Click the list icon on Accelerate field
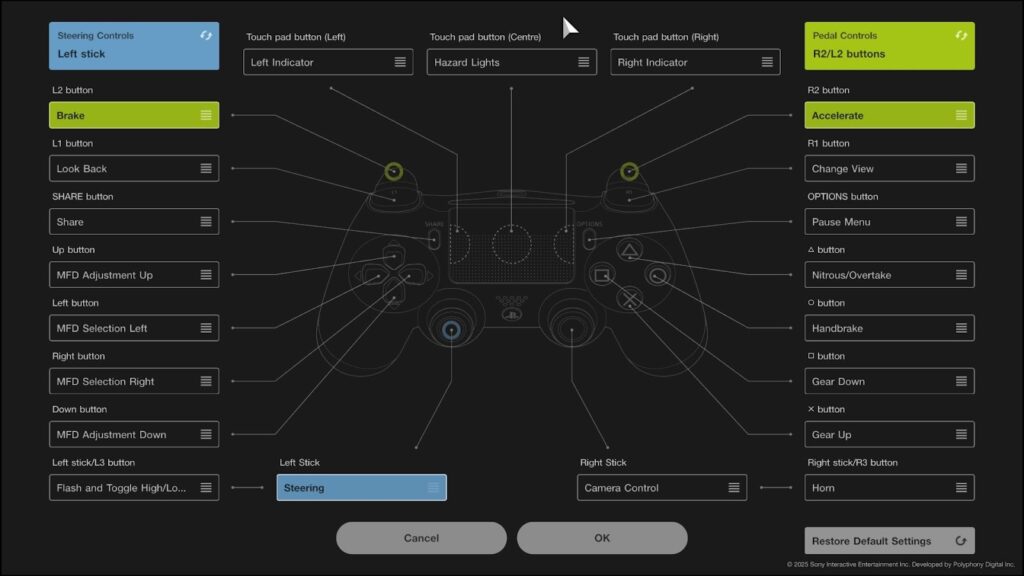 (961, 115)
